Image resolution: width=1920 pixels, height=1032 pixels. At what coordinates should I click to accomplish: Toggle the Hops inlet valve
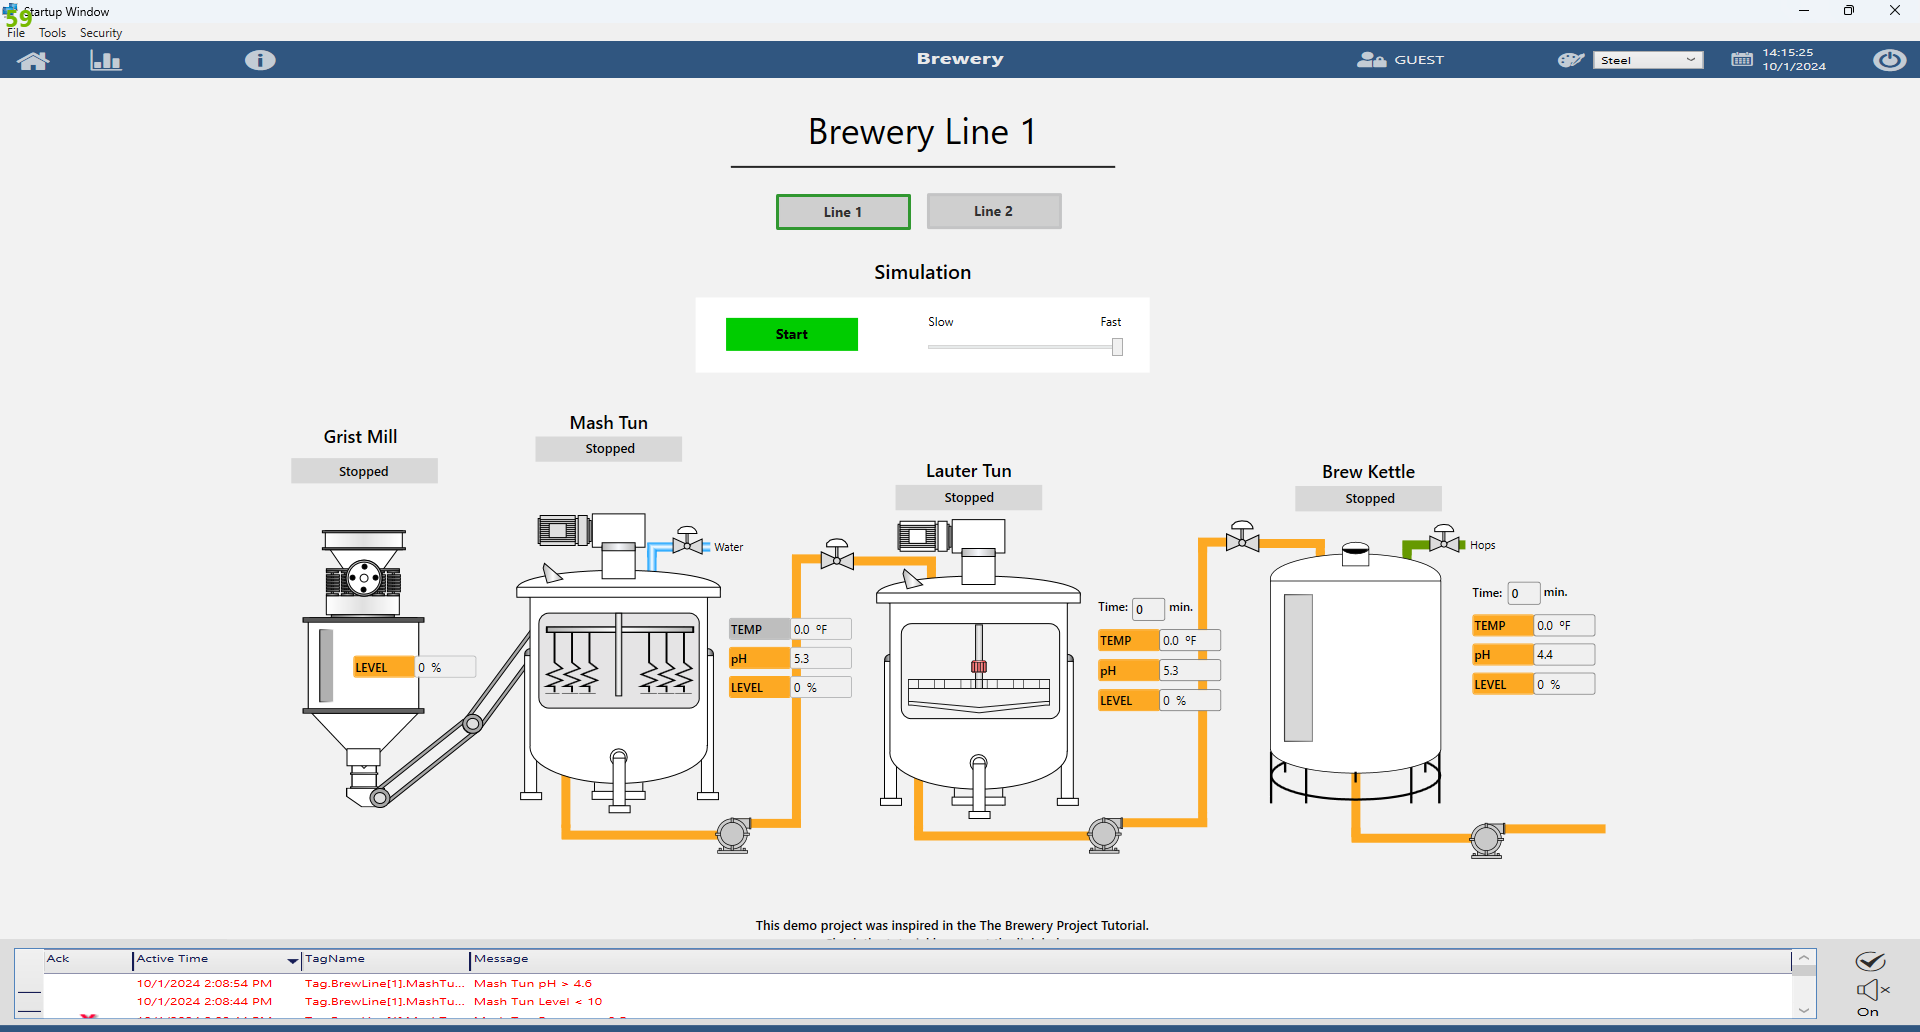(1443, 540)
